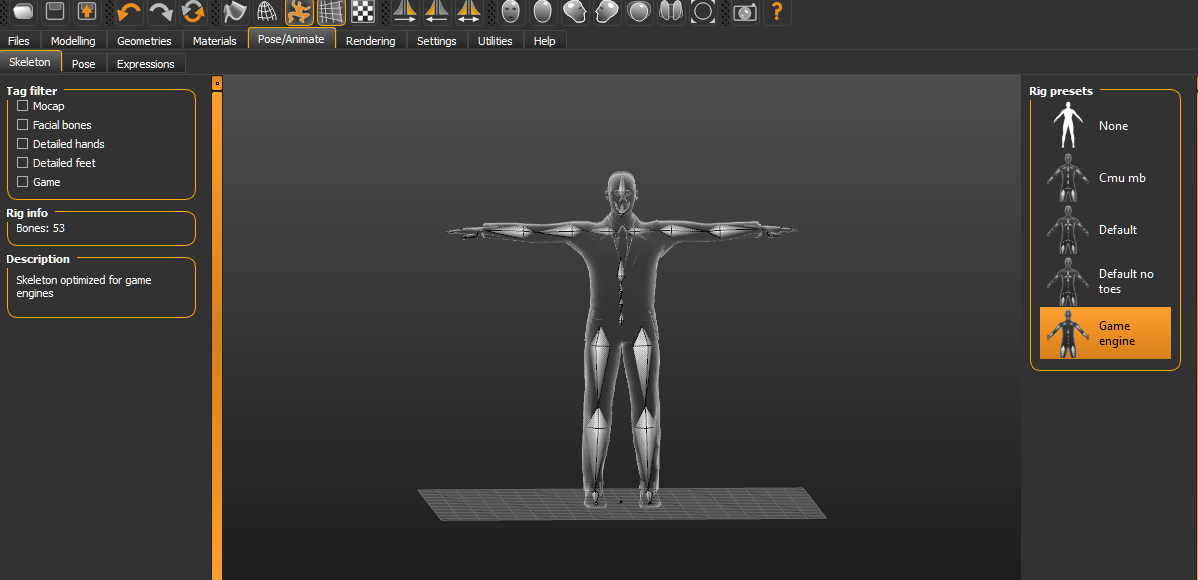Image resolution: width=1198 pixels, height=580 pixels.
Task: Enable the Game tag filter
Action: (22, 181)
